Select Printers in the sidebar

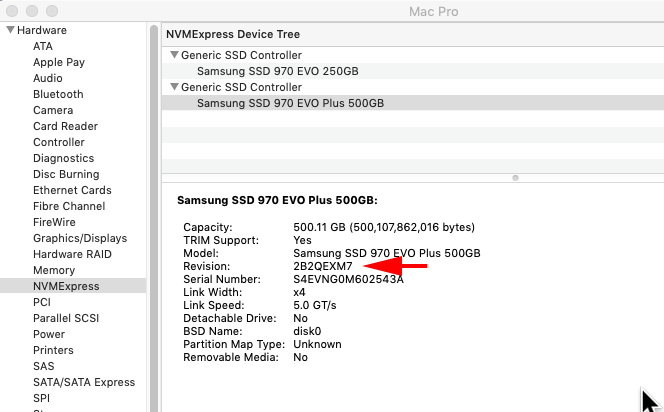click(53, 350)
